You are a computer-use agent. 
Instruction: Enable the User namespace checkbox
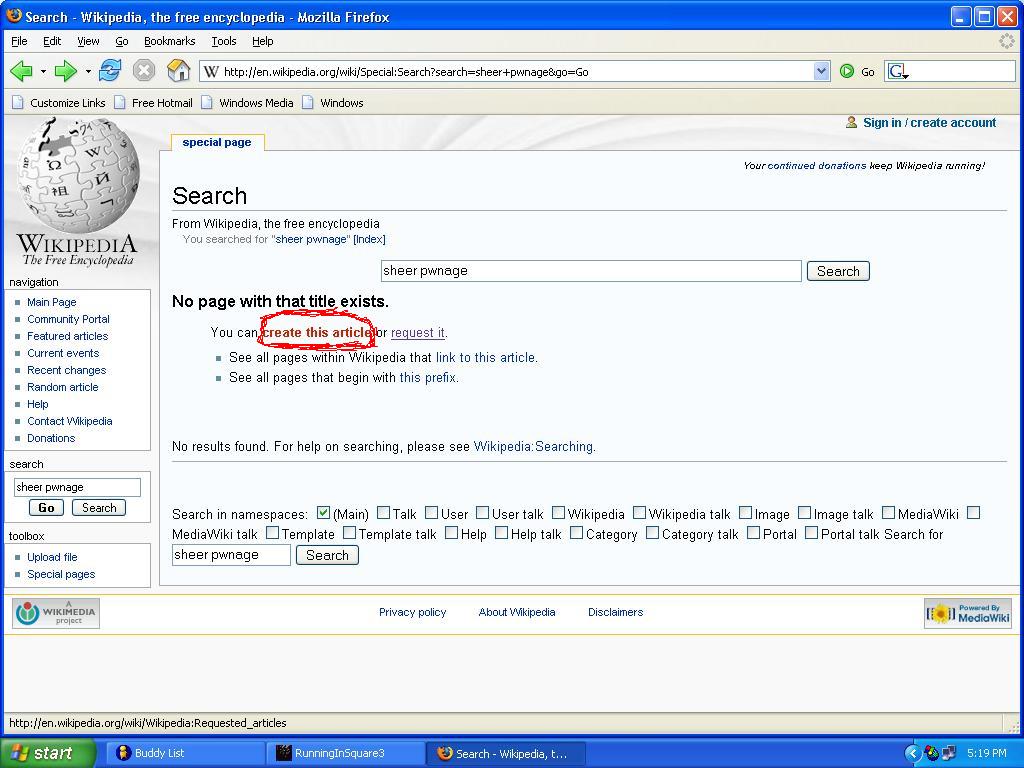[x=432, y=513]
